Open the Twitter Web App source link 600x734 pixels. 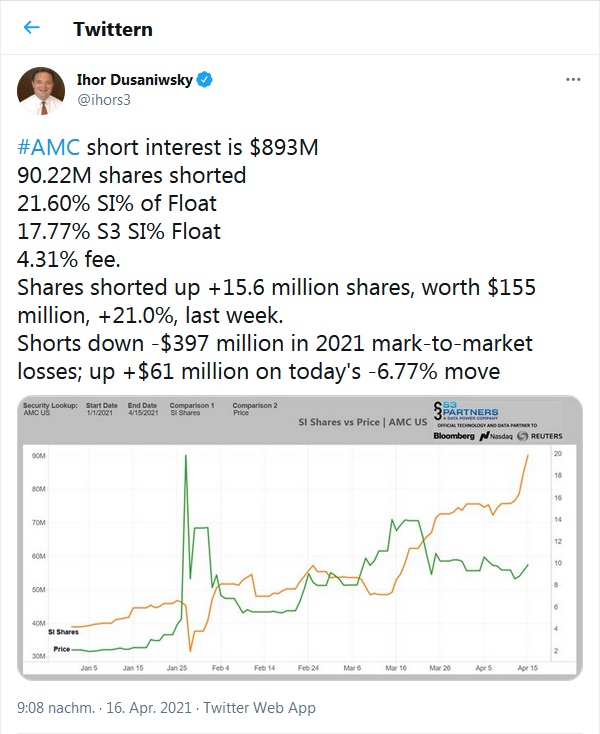coord(259,707)
